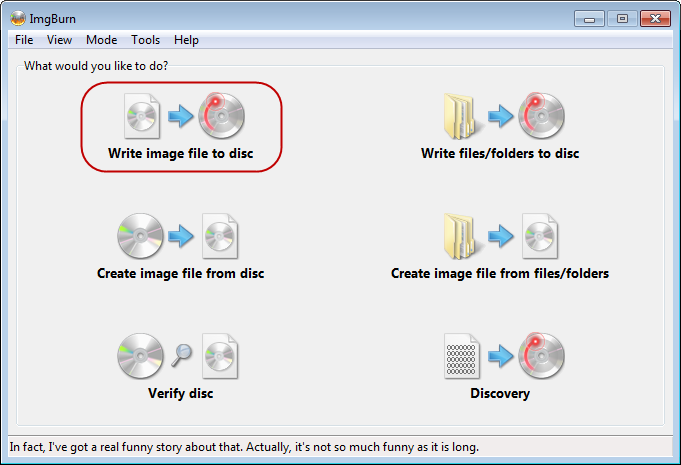681x465 pixels.
Task: Open the File menu
Action: (x=24, y=40)
